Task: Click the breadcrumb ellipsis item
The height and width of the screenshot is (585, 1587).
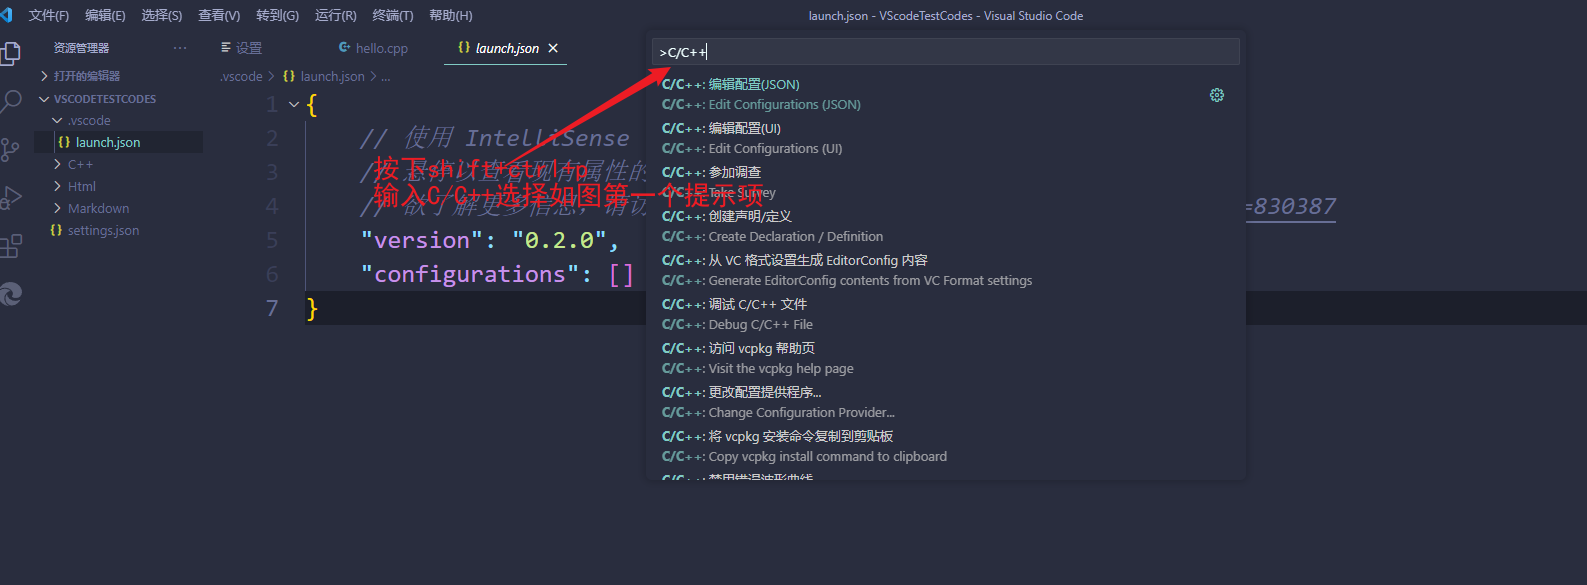Action: click(386, 76)
